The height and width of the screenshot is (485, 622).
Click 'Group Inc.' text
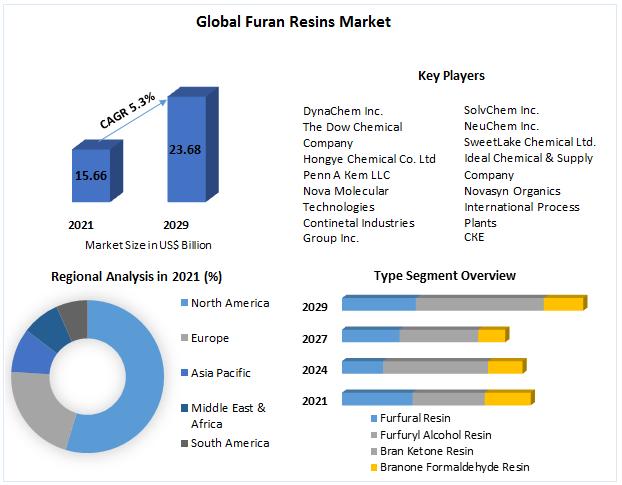click(x=331, y=238)
